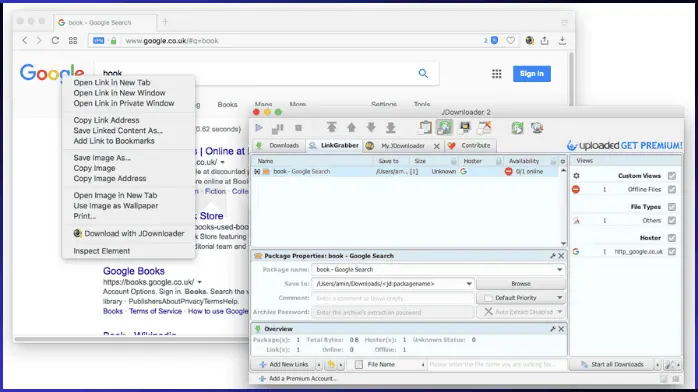
Task: Toggle the Custom Views checkbox
Action: point(672,176)
